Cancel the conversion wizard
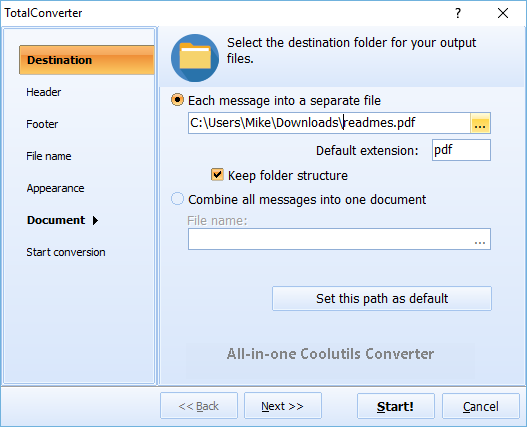527x427 pixels. pyautogui.click(x=481, y=406)
